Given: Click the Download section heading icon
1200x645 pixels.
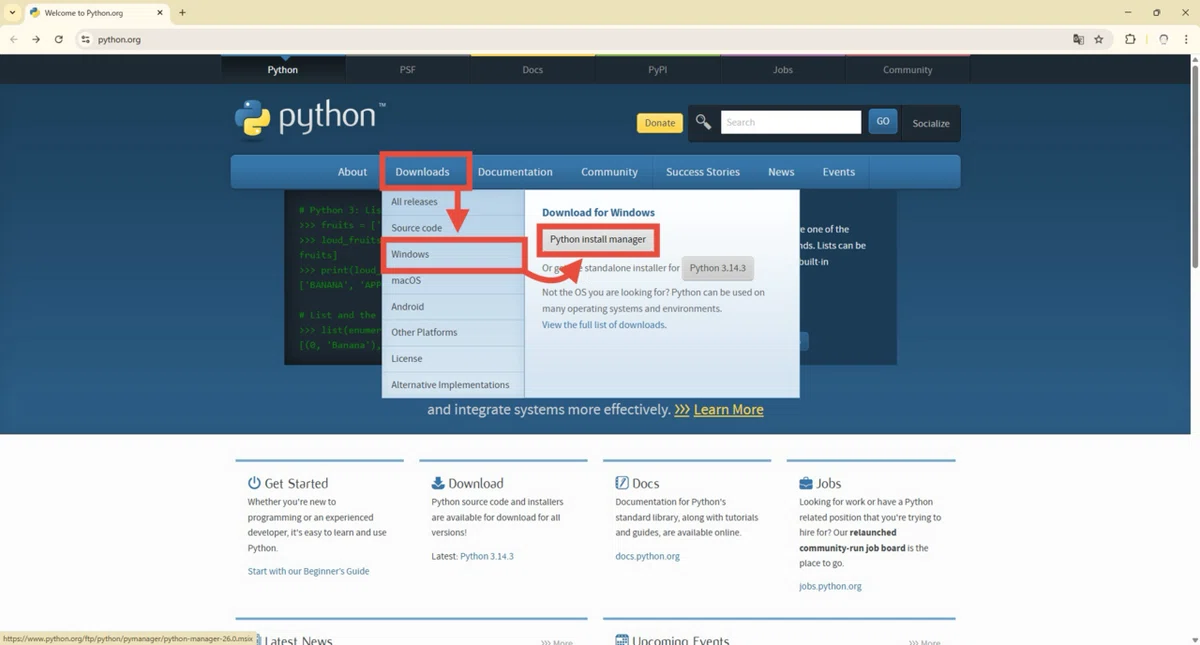Looking at the screenshot, I should coord(438,483).
